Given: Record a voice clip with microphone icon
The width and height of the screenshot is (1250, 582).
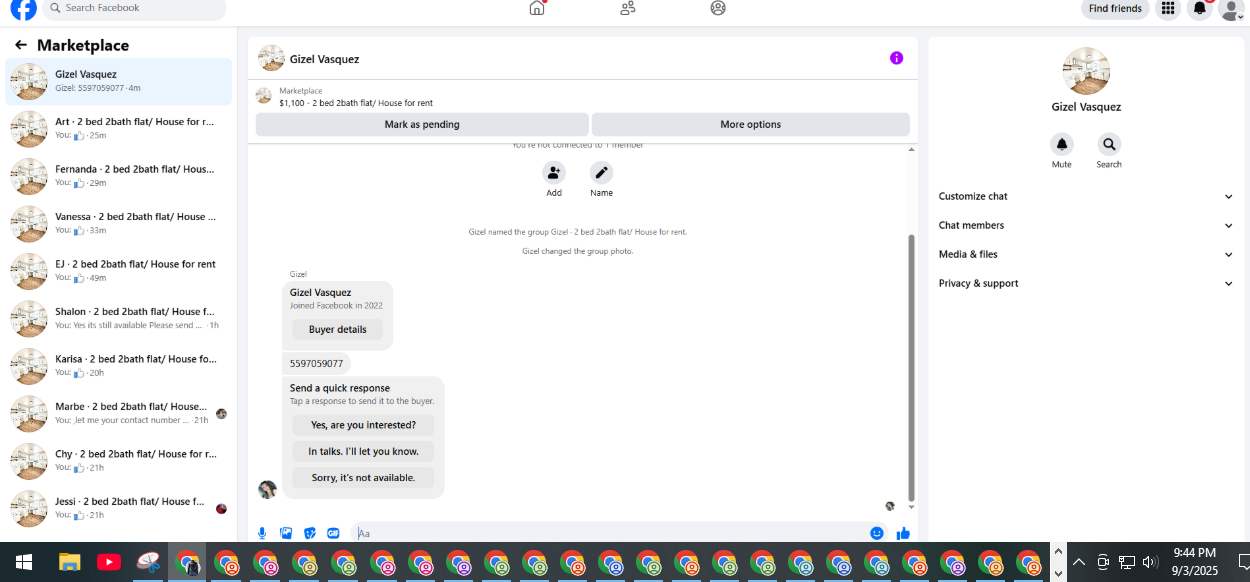Looking at the screenshot, I should tap(262, 534).
